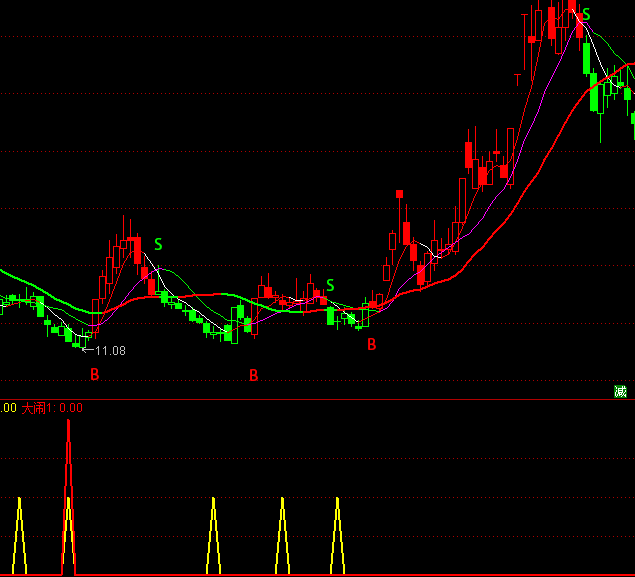Click the first green S sell marker
The width and height of the screenshot is (635, 577).
(158, 244)
